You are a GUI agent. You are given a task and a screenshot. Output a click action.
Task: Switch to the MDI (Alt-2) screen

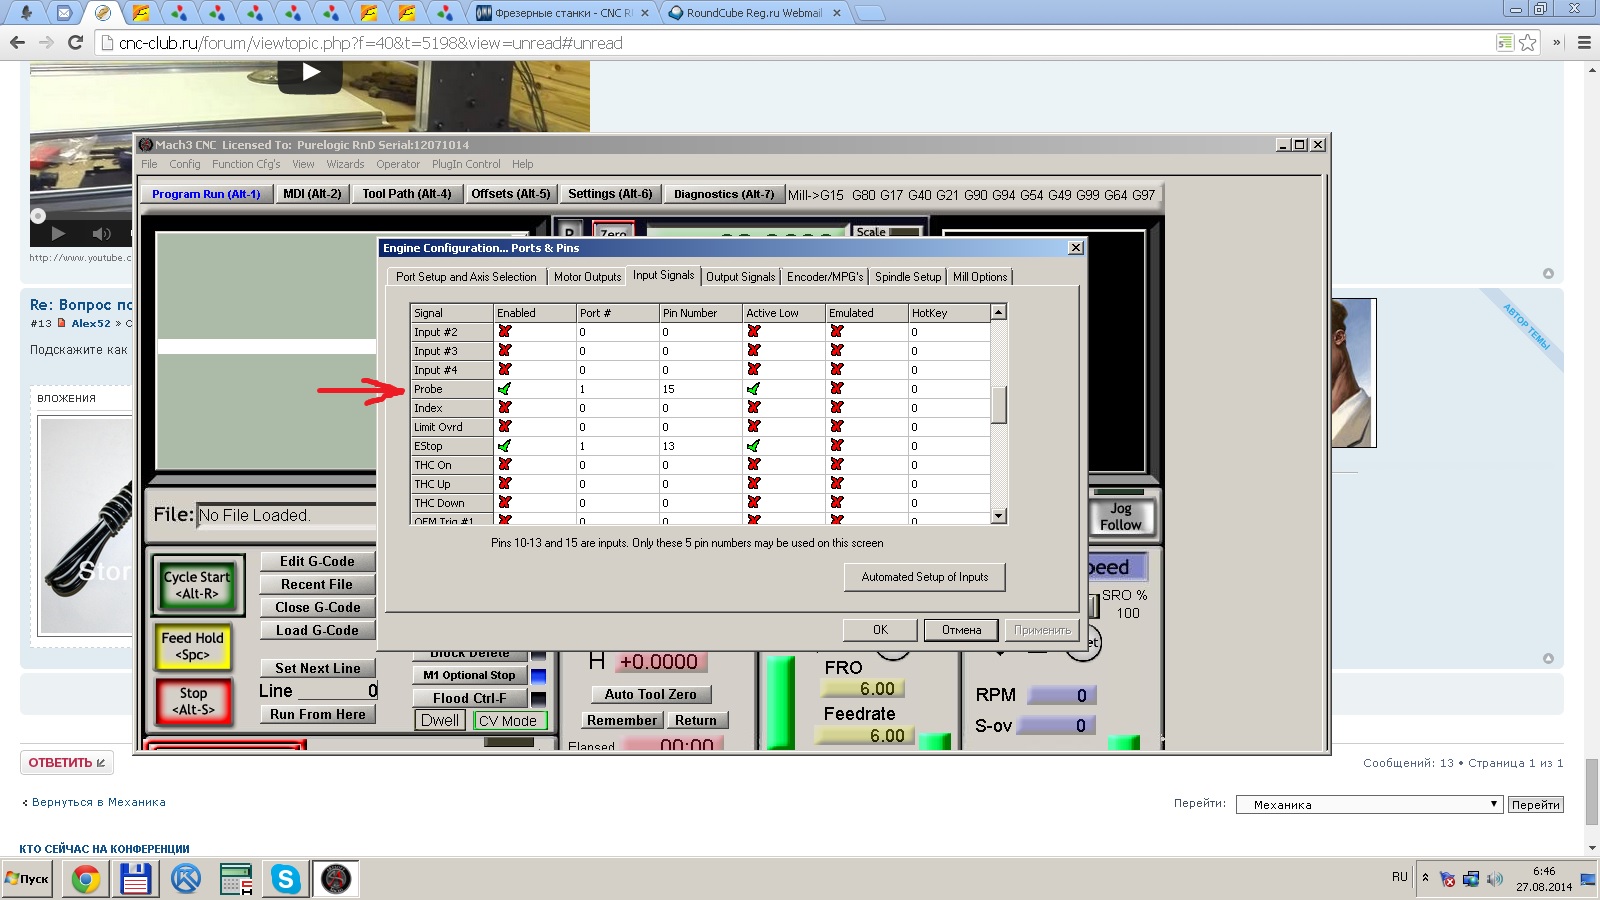tap(312, 194)
